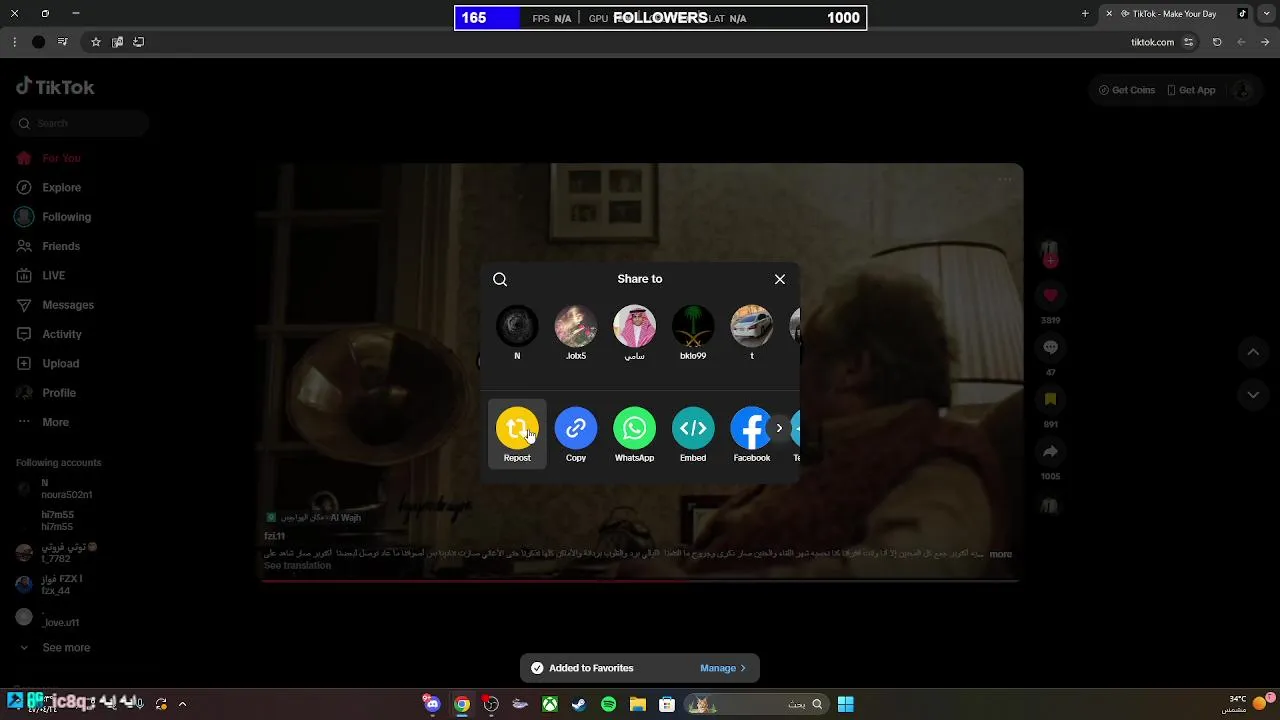Close the Share to dialog

(780, 279)
